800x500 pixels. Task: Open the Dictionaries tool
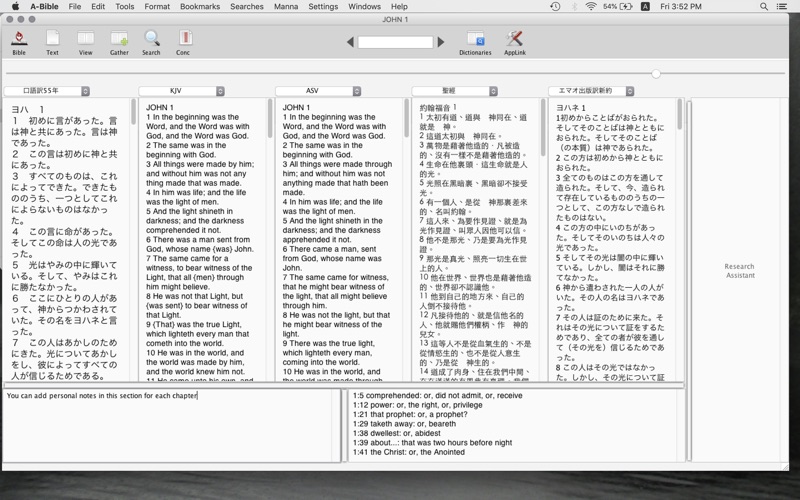click(x=475, y=42)
